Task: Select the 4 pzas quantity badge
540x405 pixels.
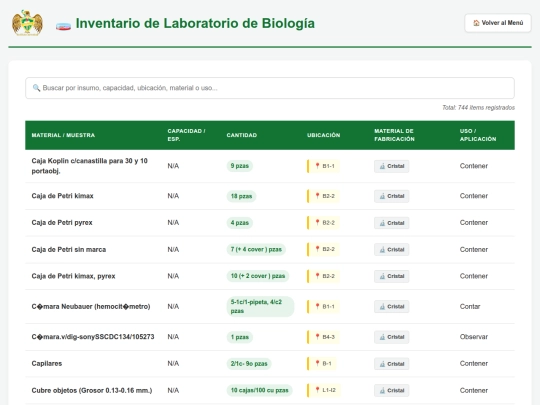Action: click(240, 223)
